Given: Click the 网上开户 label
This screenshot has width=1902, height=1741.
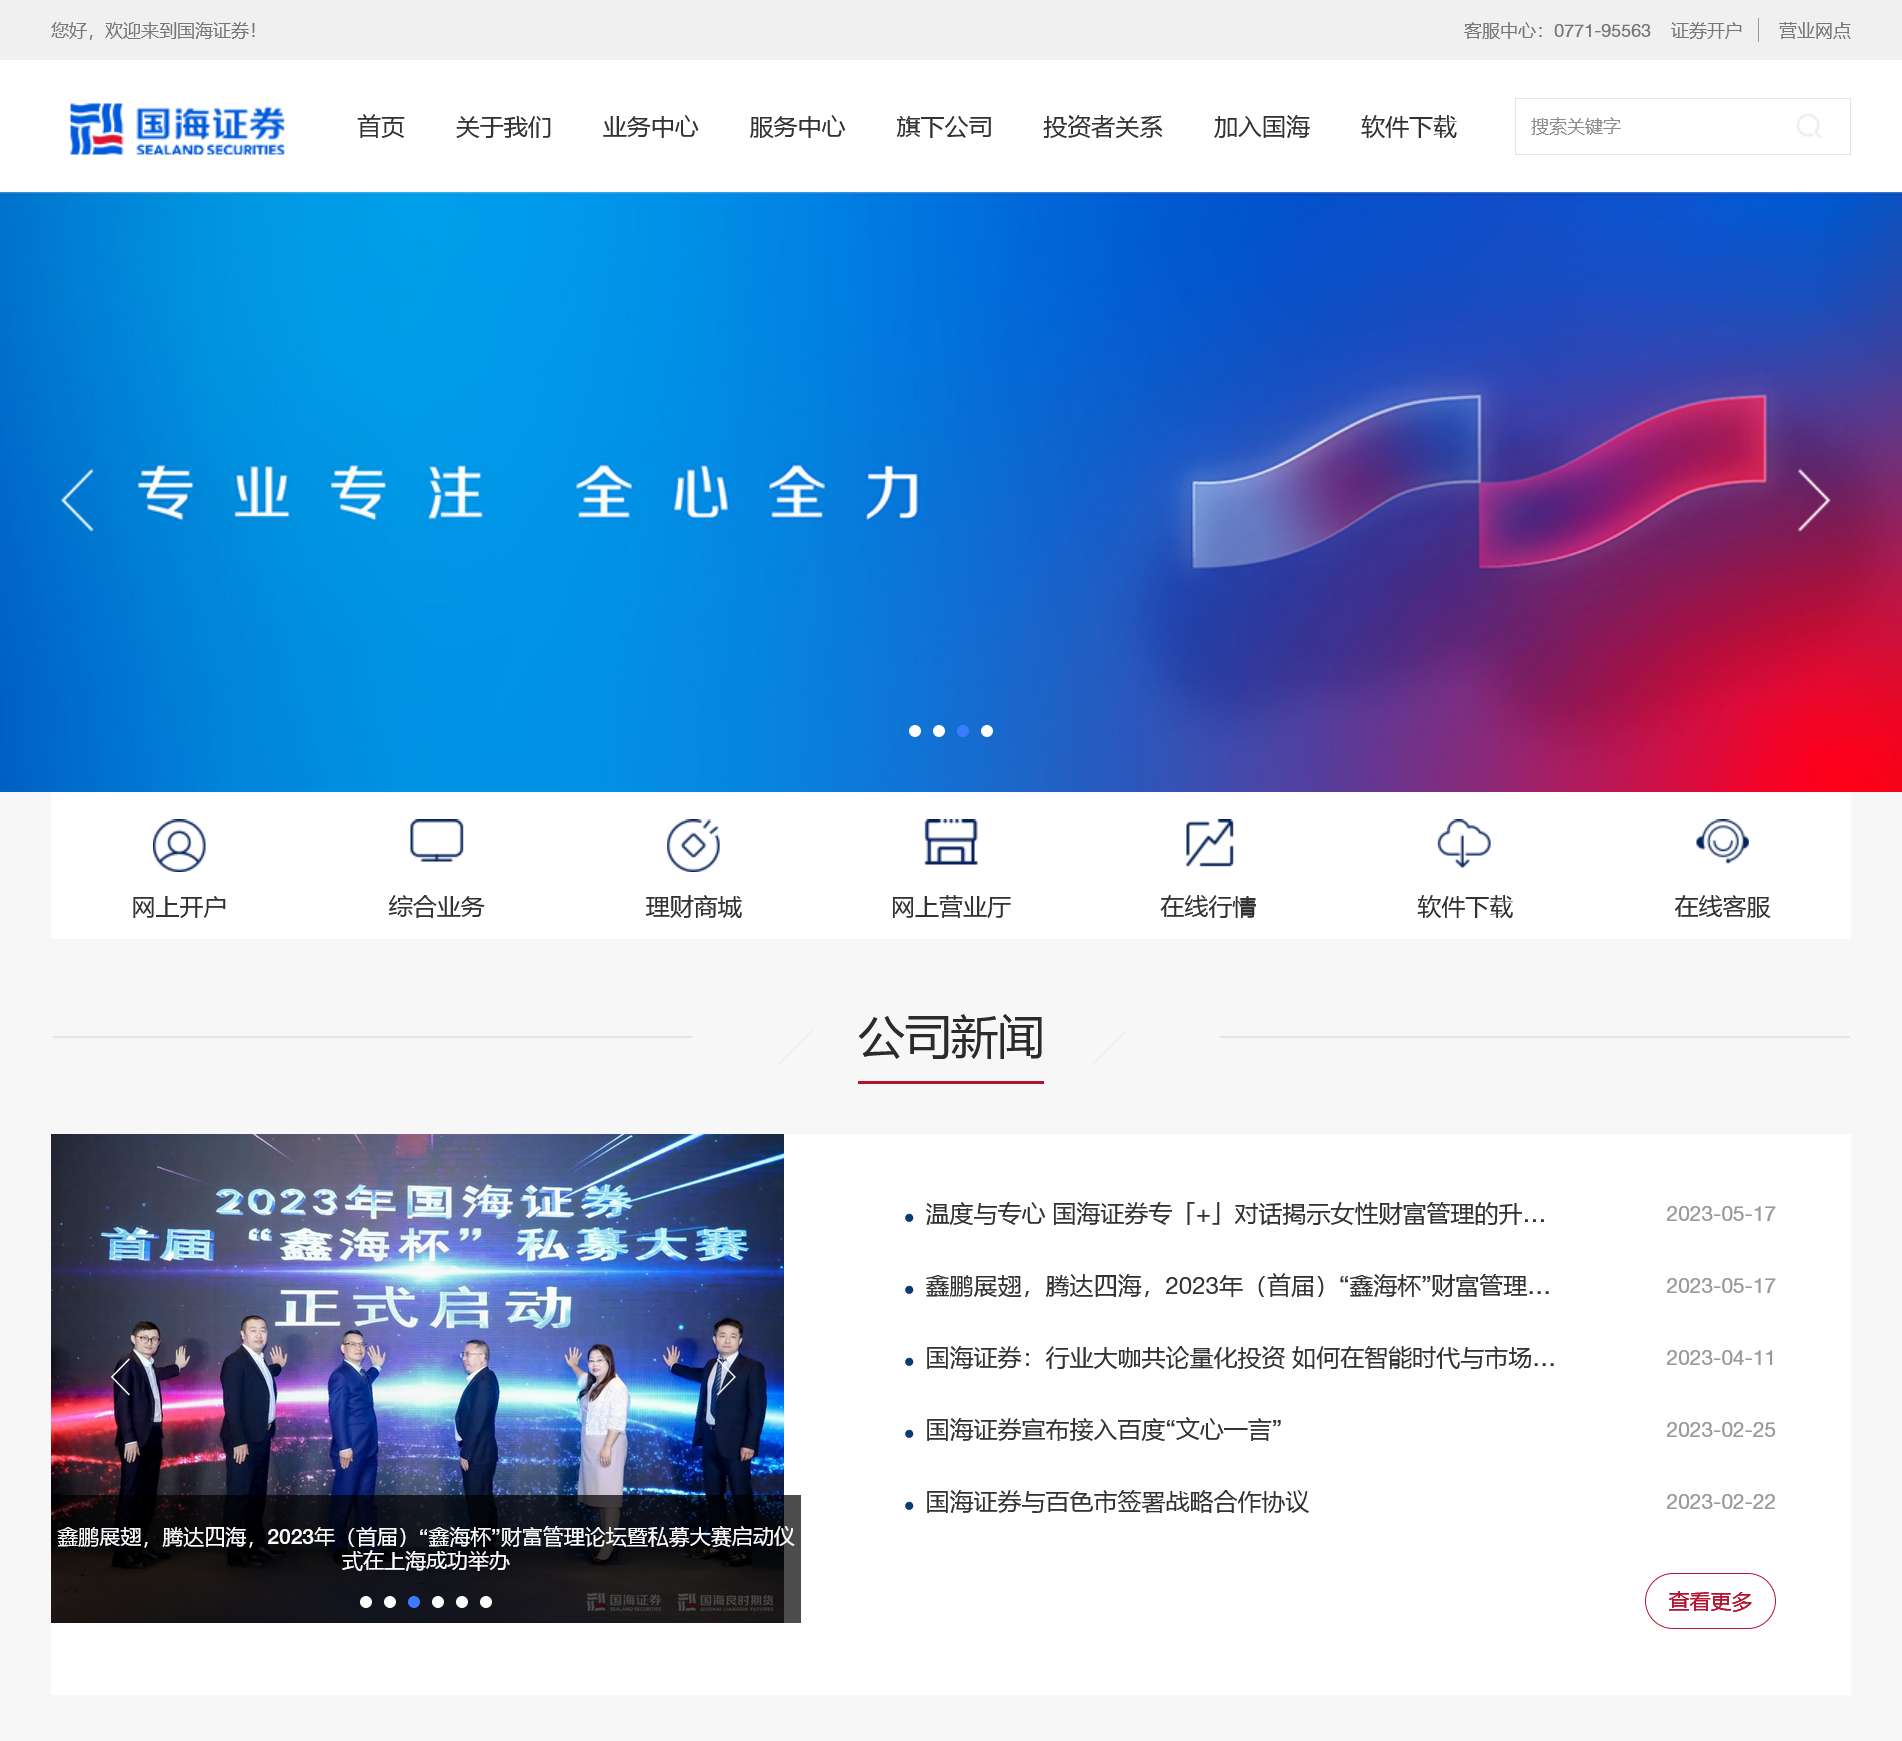Looking at the screenshot, I should [x=179, y=907].
